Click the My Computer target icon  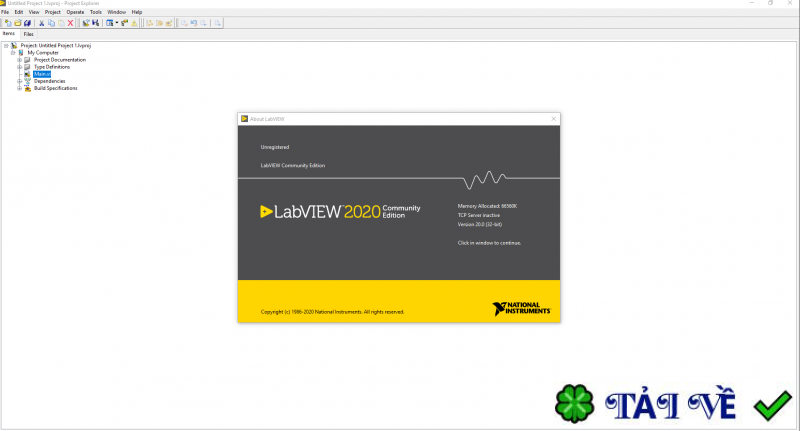coord(21,53)
